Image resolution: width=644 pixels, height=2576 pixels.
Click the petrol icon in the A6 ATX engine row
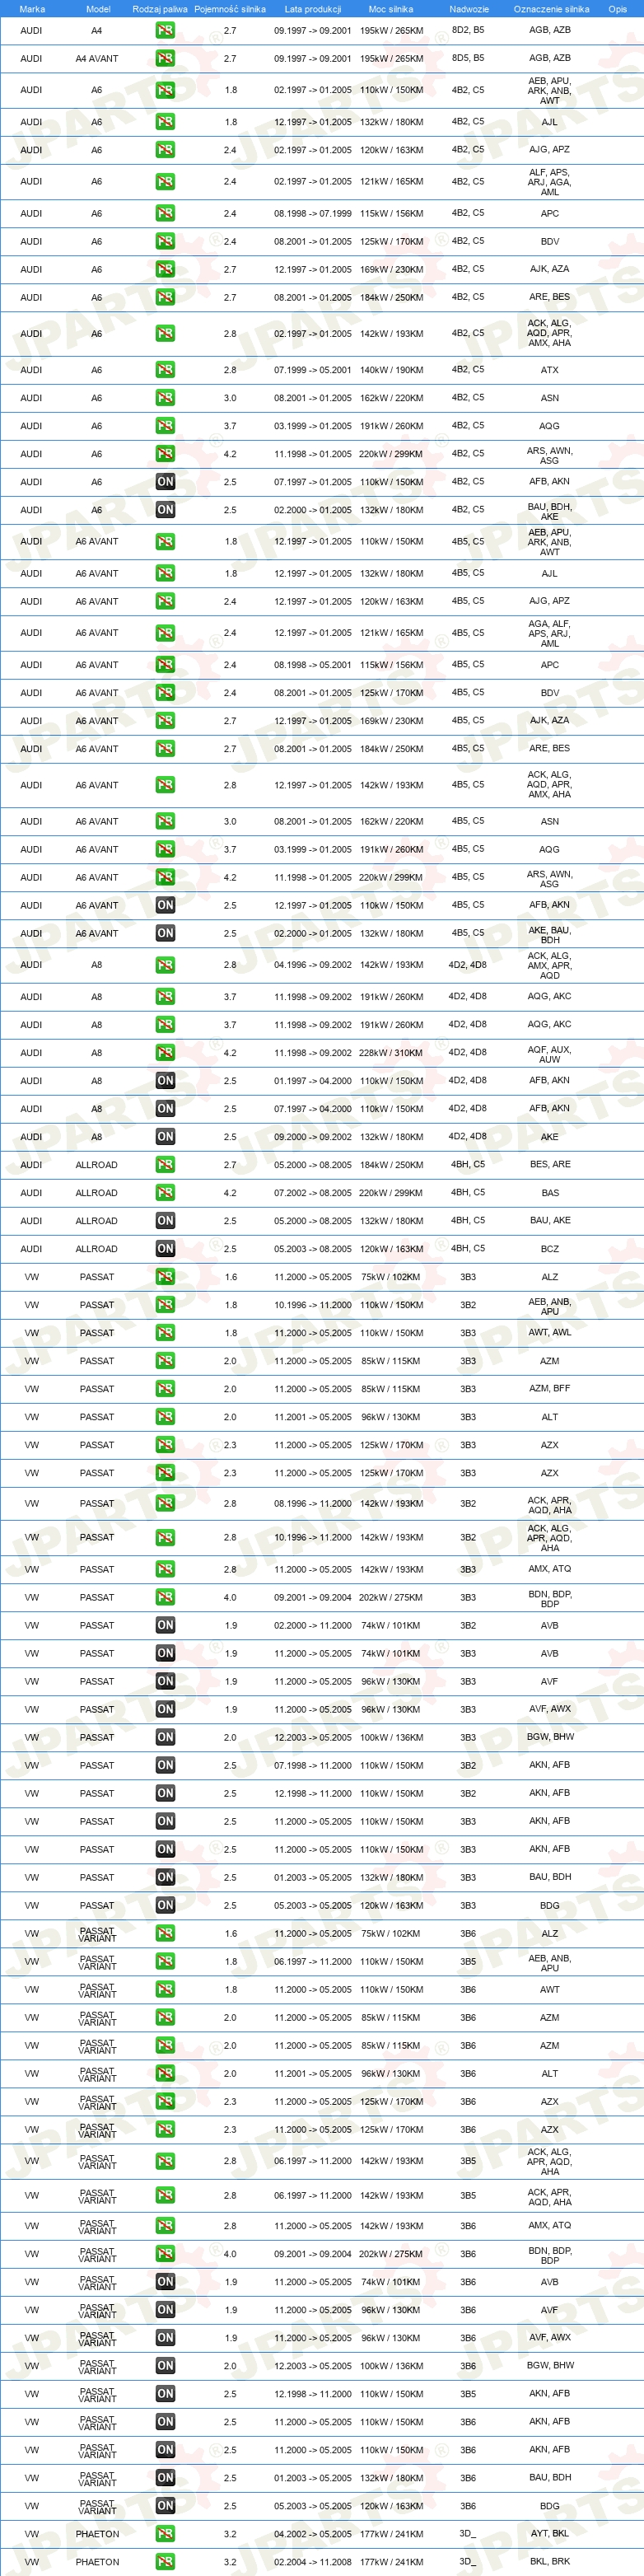click(x=165, y=370)
